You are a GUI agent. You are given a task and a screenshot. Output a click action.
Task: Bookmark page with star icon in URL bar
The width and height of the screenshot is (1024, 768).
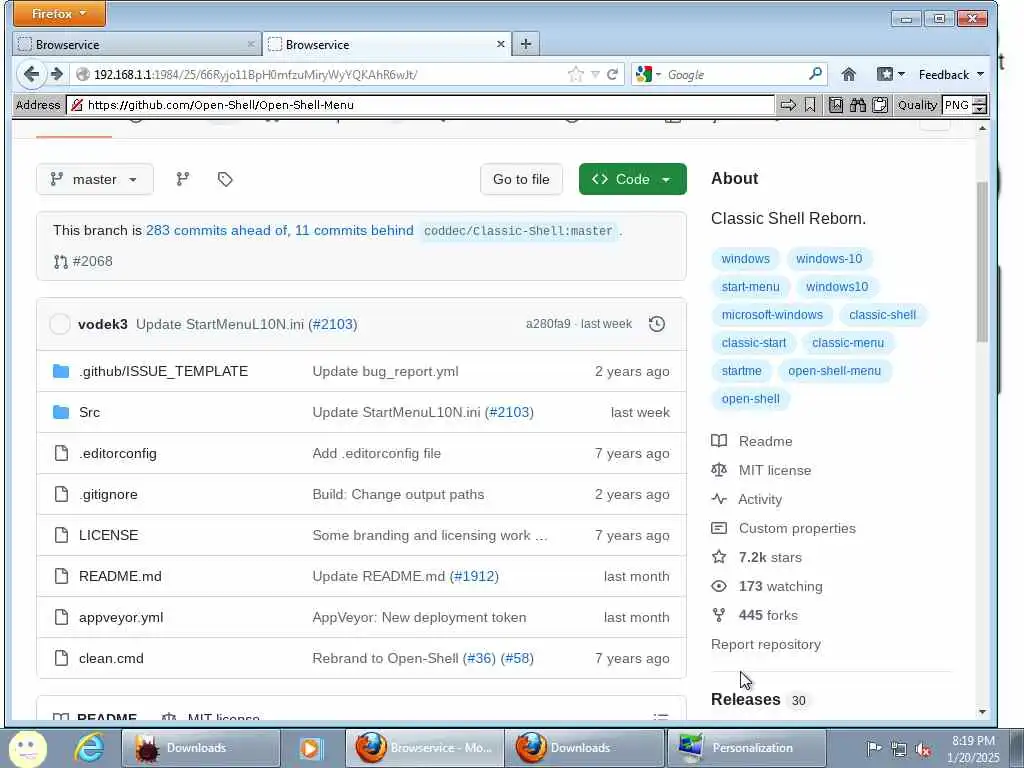575,74
